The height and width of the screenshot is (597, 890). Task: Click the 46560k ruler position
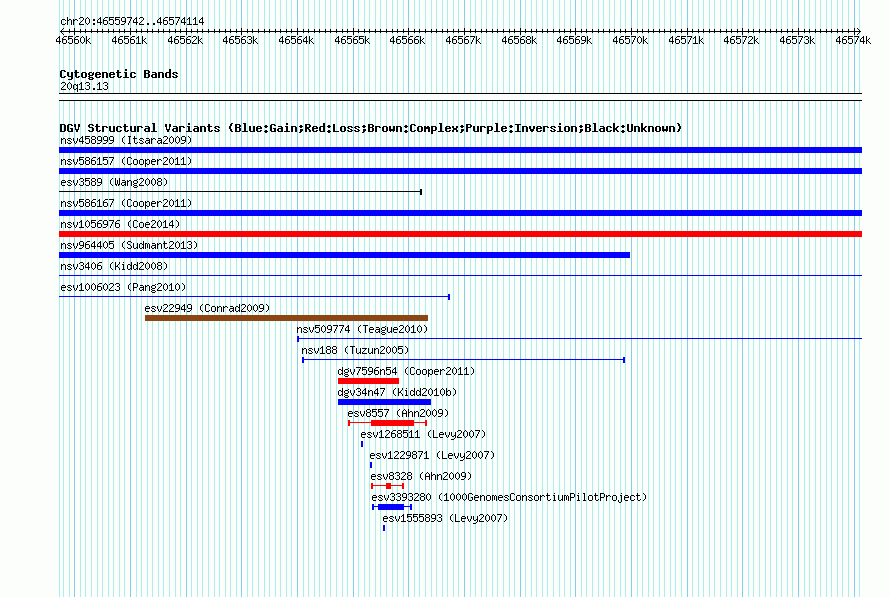[x=73, y=40]
